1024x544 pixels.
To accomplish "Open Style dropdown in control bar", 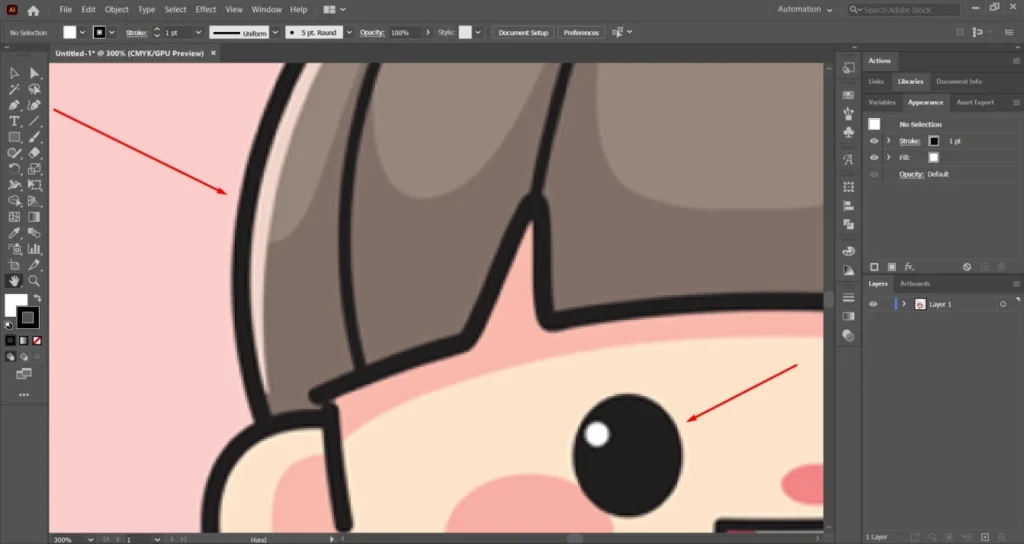I will [x=478, y=33].
